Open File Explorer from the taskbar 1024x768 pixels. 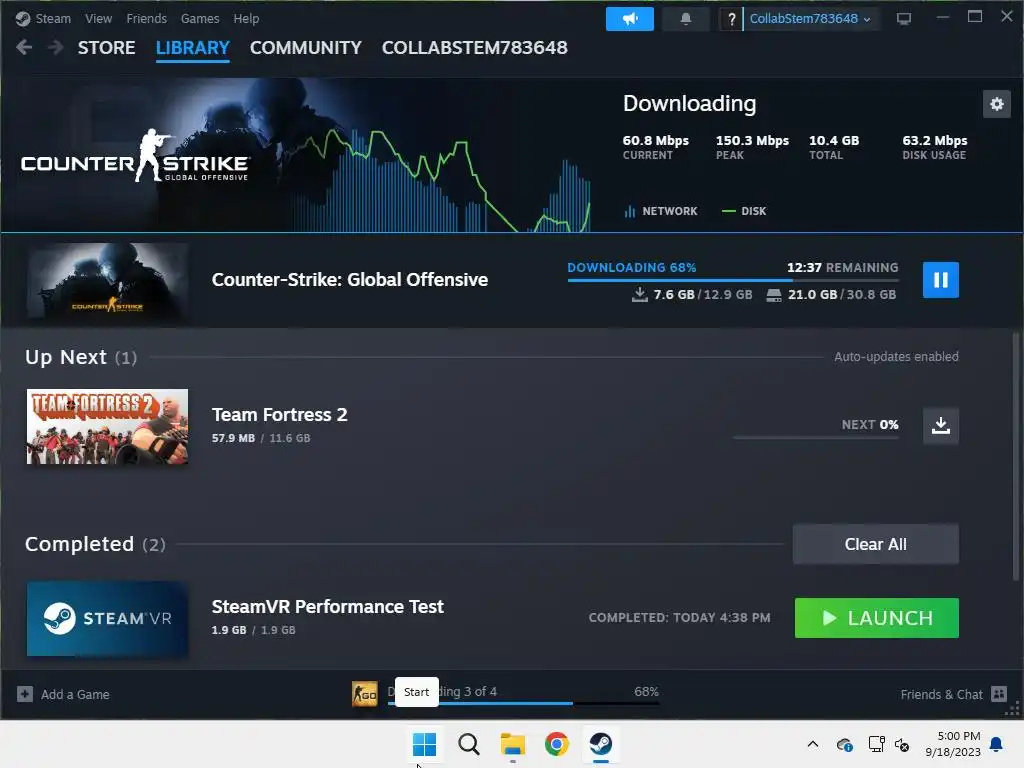click(513, 744)
